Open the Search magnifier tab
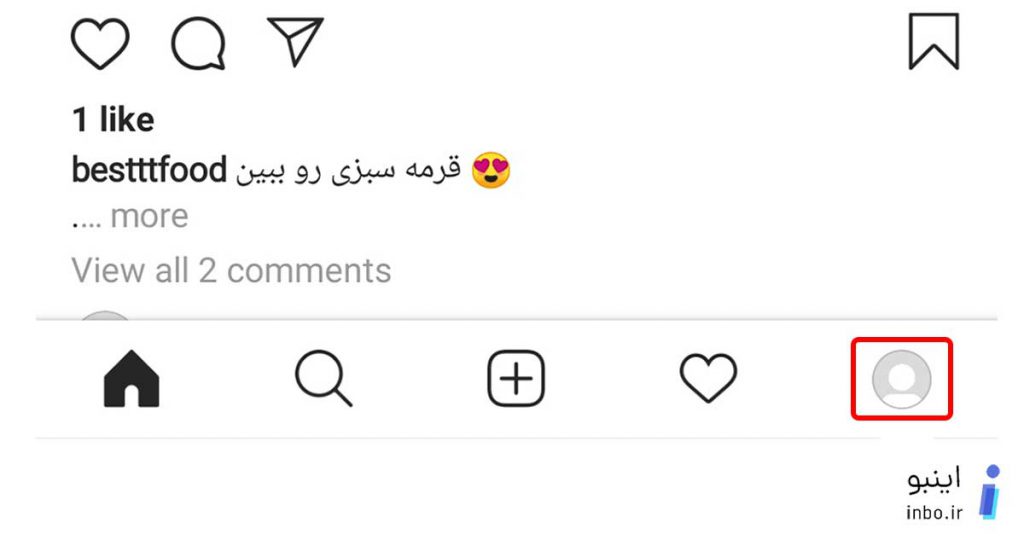This screenshot has height=546, width=1024. tap(323, 379)
